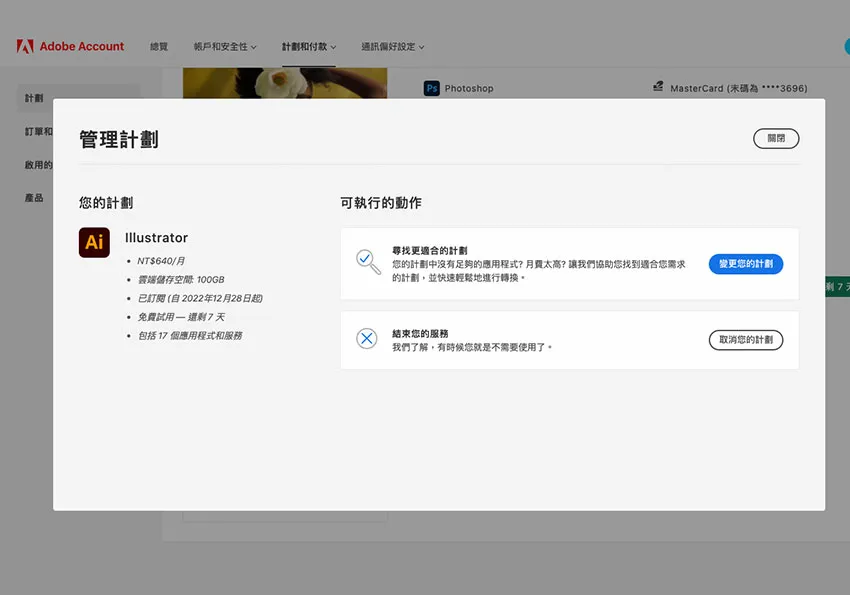Click the green 剩 7 天 badge

(x=836, y=287)
